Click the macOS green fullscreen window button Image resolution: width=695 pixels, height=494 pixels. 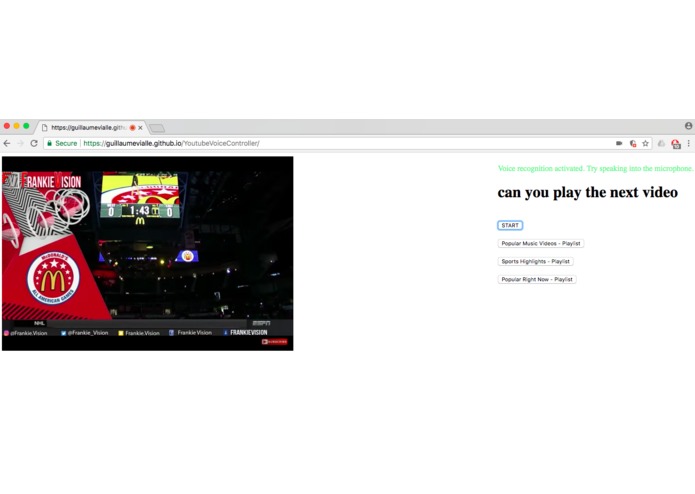(26, 126)
